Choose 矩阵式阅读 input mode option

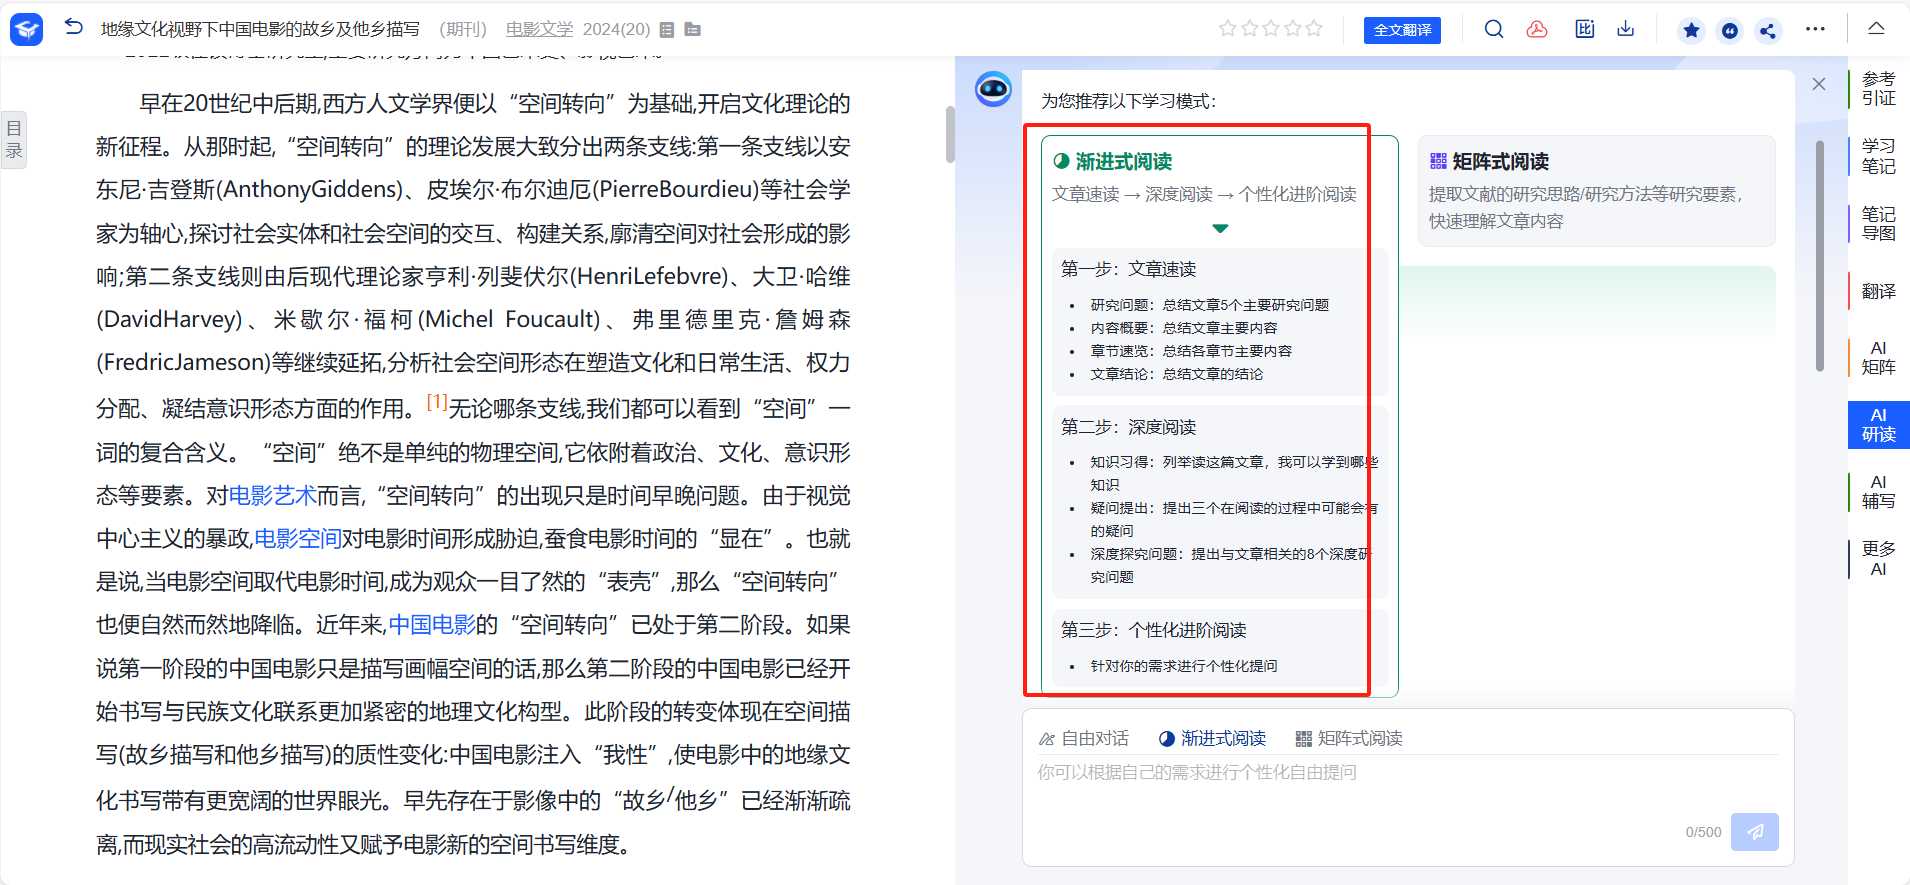[x=1349, y=738]
